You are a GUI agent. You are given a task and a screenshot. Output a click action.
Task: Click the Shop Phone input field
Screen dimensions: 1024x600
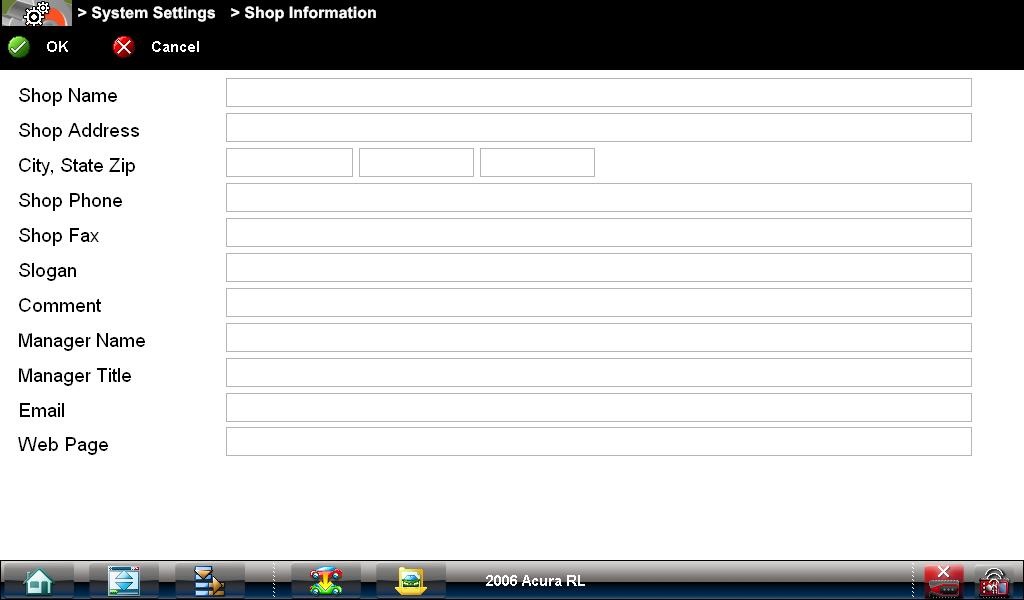pyautogui.click(x=598, y=198)
